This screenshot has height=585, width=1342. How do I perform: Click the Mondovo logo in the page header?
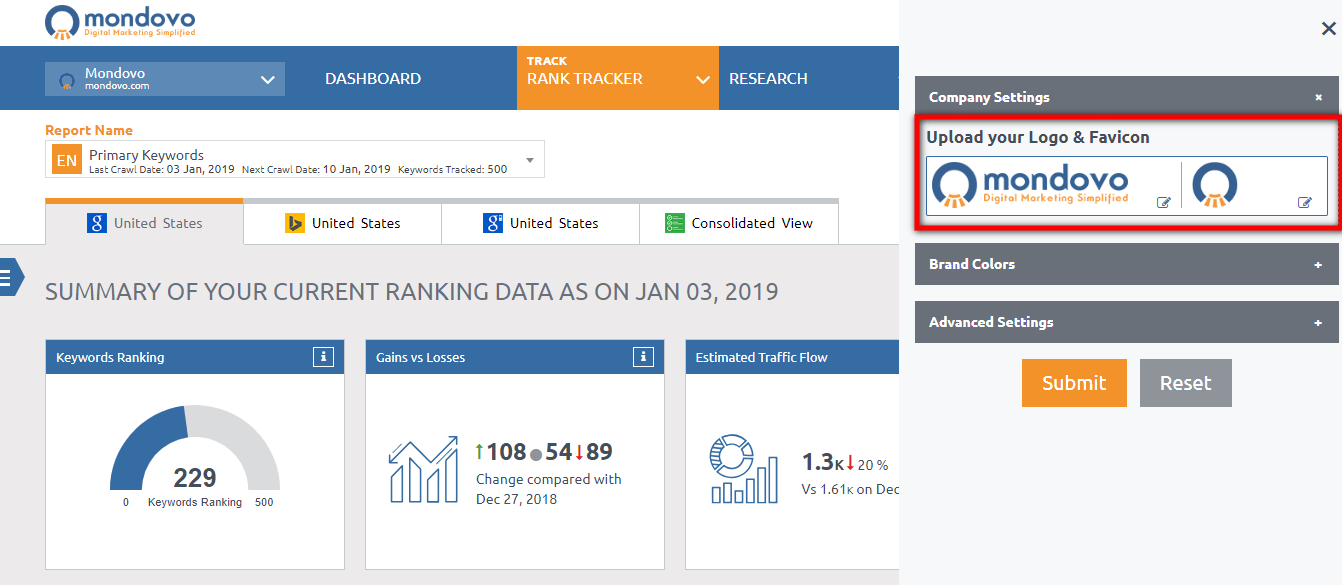pyautogui.click(x=120, y=22)
